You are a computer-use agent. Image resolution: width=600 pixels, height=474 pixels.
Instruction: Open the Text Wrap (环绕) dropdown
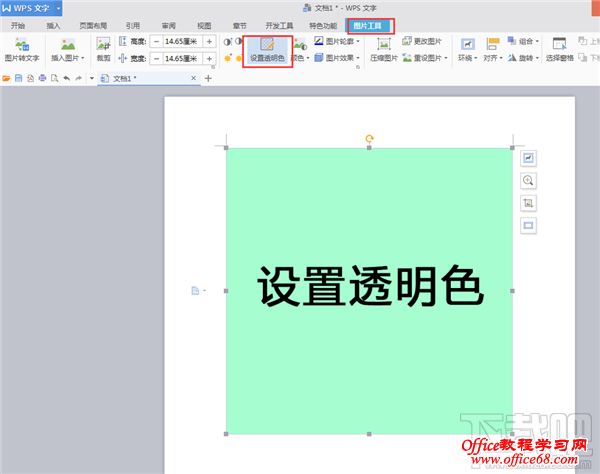click(x=467, y=51)
